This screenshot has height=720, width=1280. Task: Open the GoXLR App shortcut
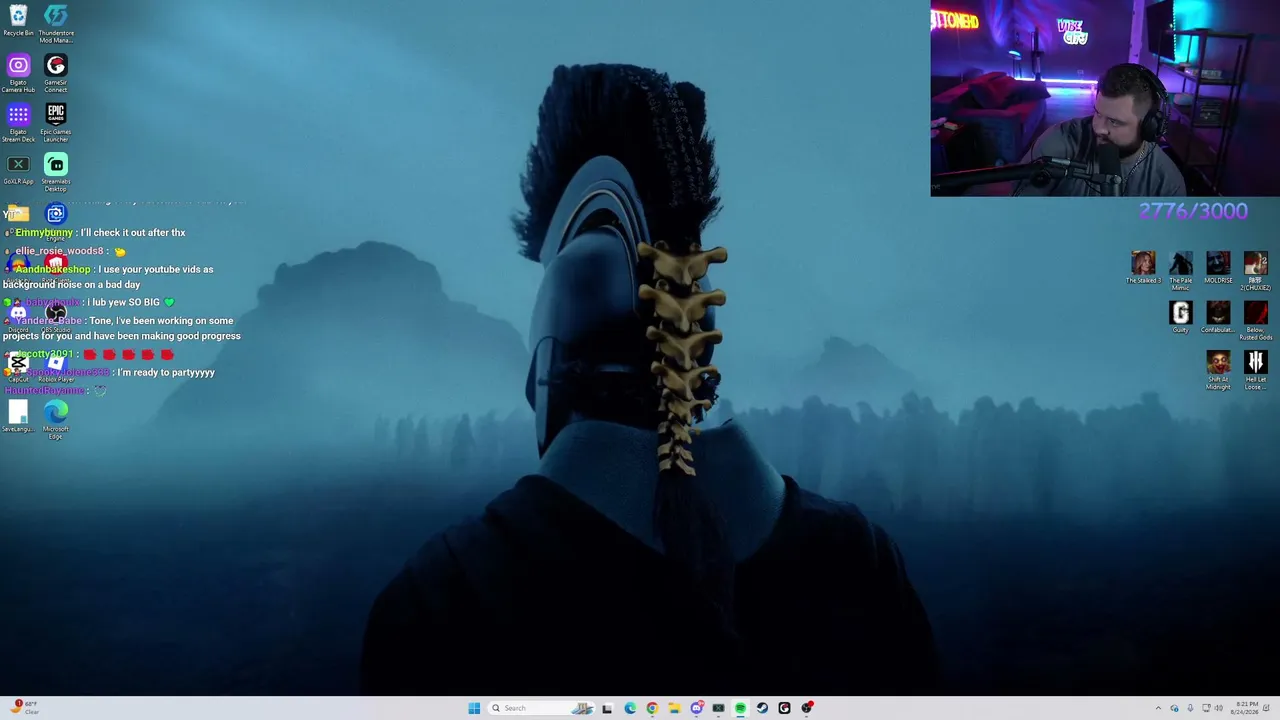coord(18,170)
